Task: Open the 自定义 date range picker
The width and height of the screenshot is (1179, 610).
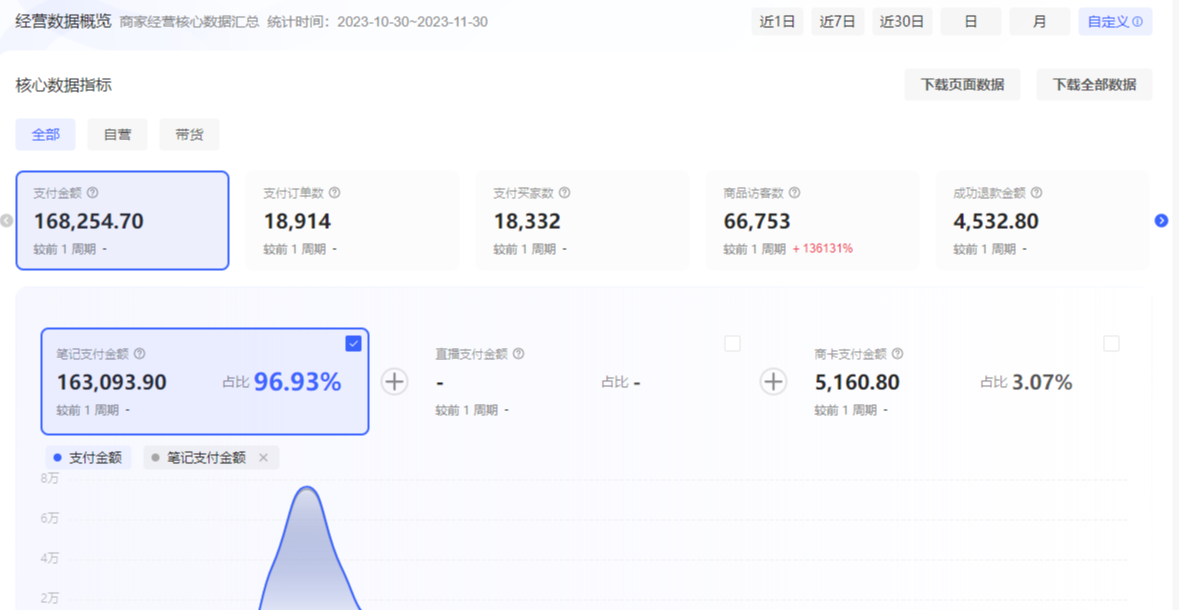Action: point(1114,22)
